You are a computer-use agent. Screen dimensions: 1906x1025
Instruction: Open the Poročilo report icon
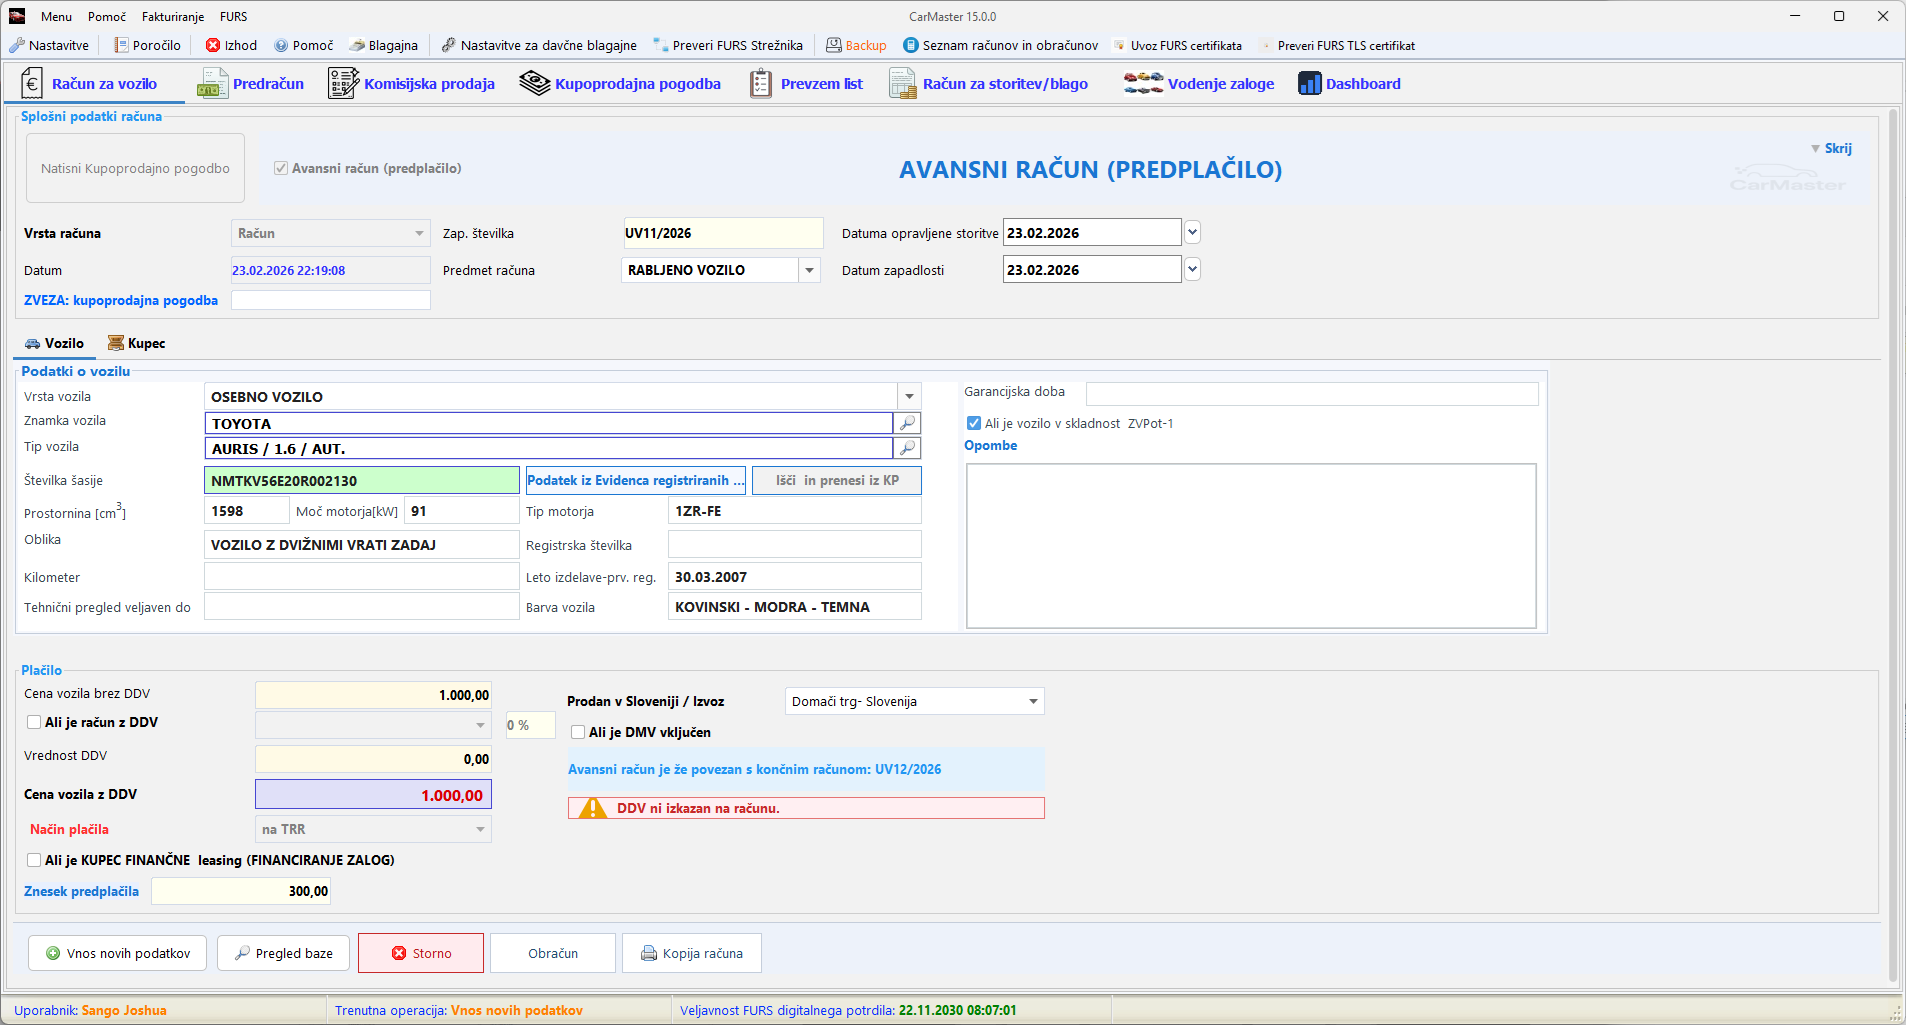point(122,45)
